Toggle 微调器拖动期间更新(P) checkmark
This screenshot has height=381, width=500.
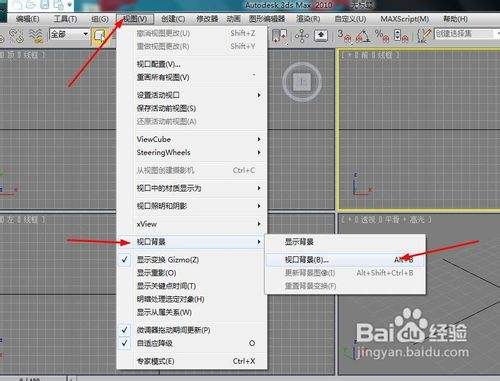pyautogui.click(x=192, y=330)
